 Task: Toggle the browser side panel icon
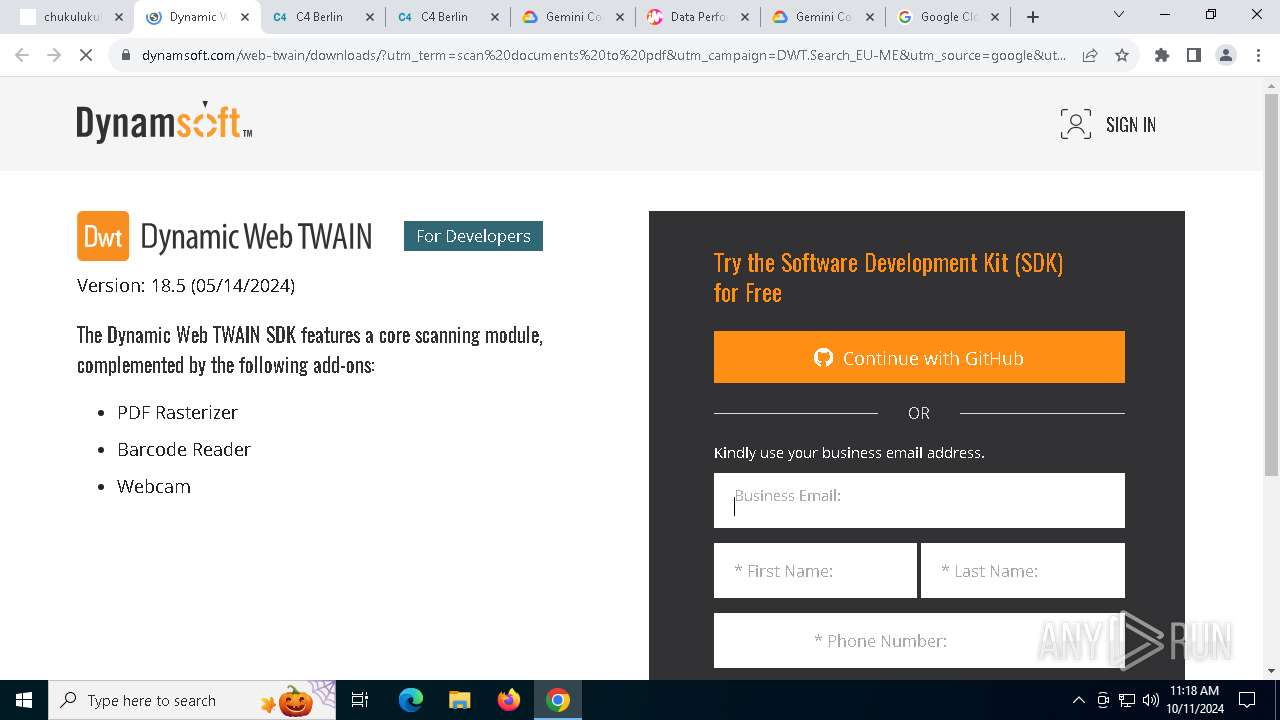coord(1194,55)
